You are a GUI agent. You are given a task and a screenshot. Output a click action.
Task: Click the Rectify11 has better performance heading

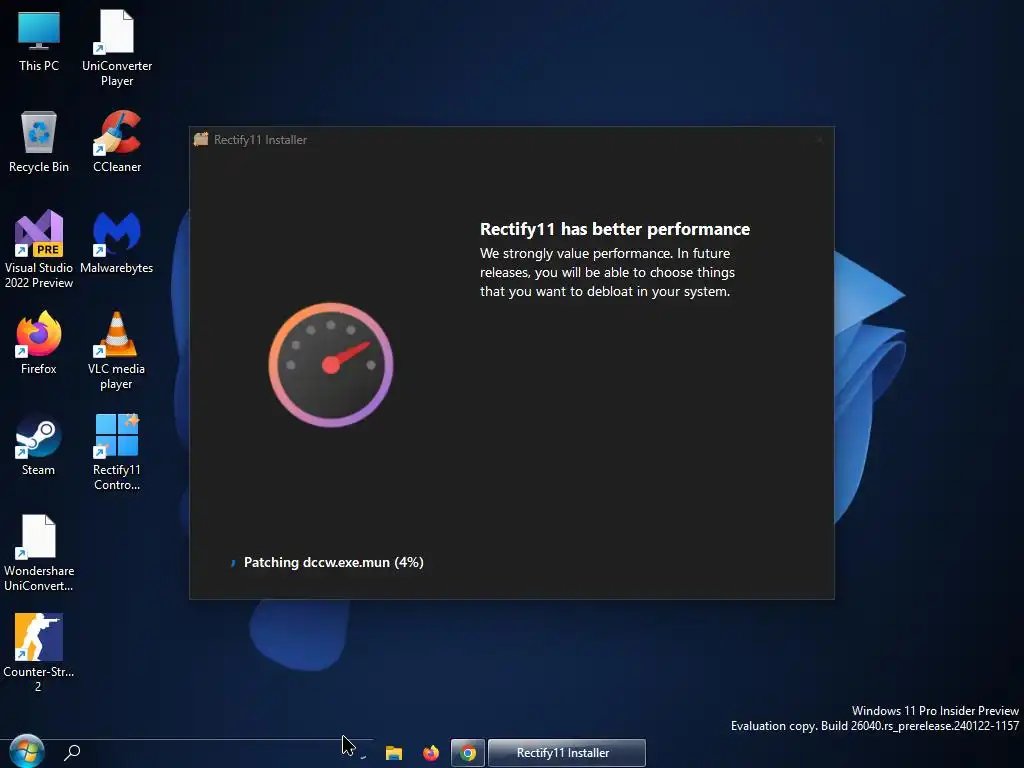(x=615, y=229)
